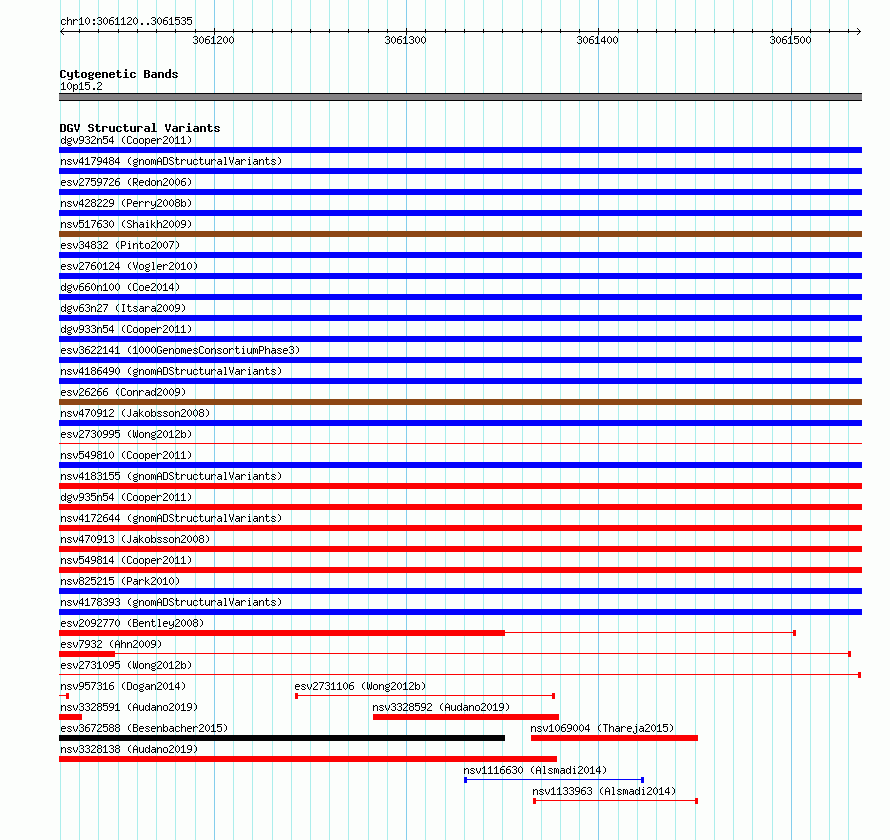Click the red nsv3328138 variant bar
890x840 pixels.
(x=308, y=759)
